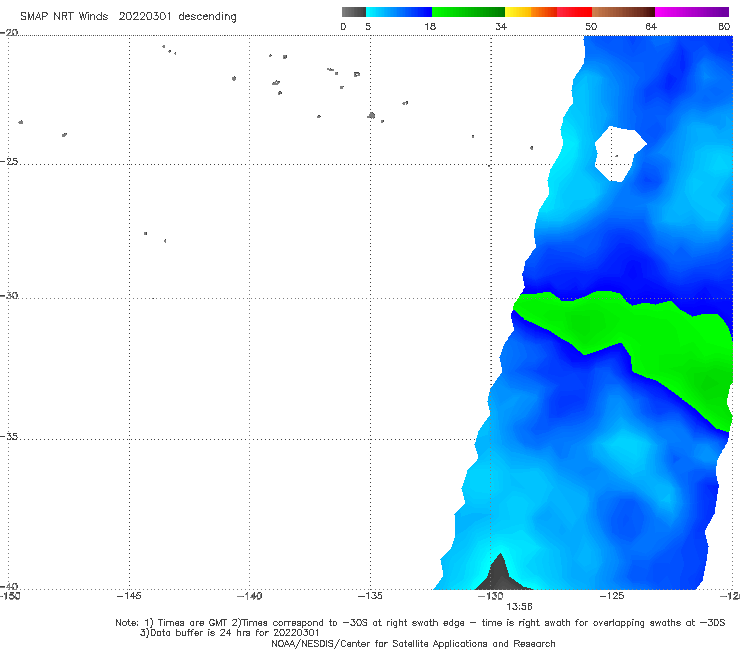Click the word "descending" in the title

coord(207,17)
